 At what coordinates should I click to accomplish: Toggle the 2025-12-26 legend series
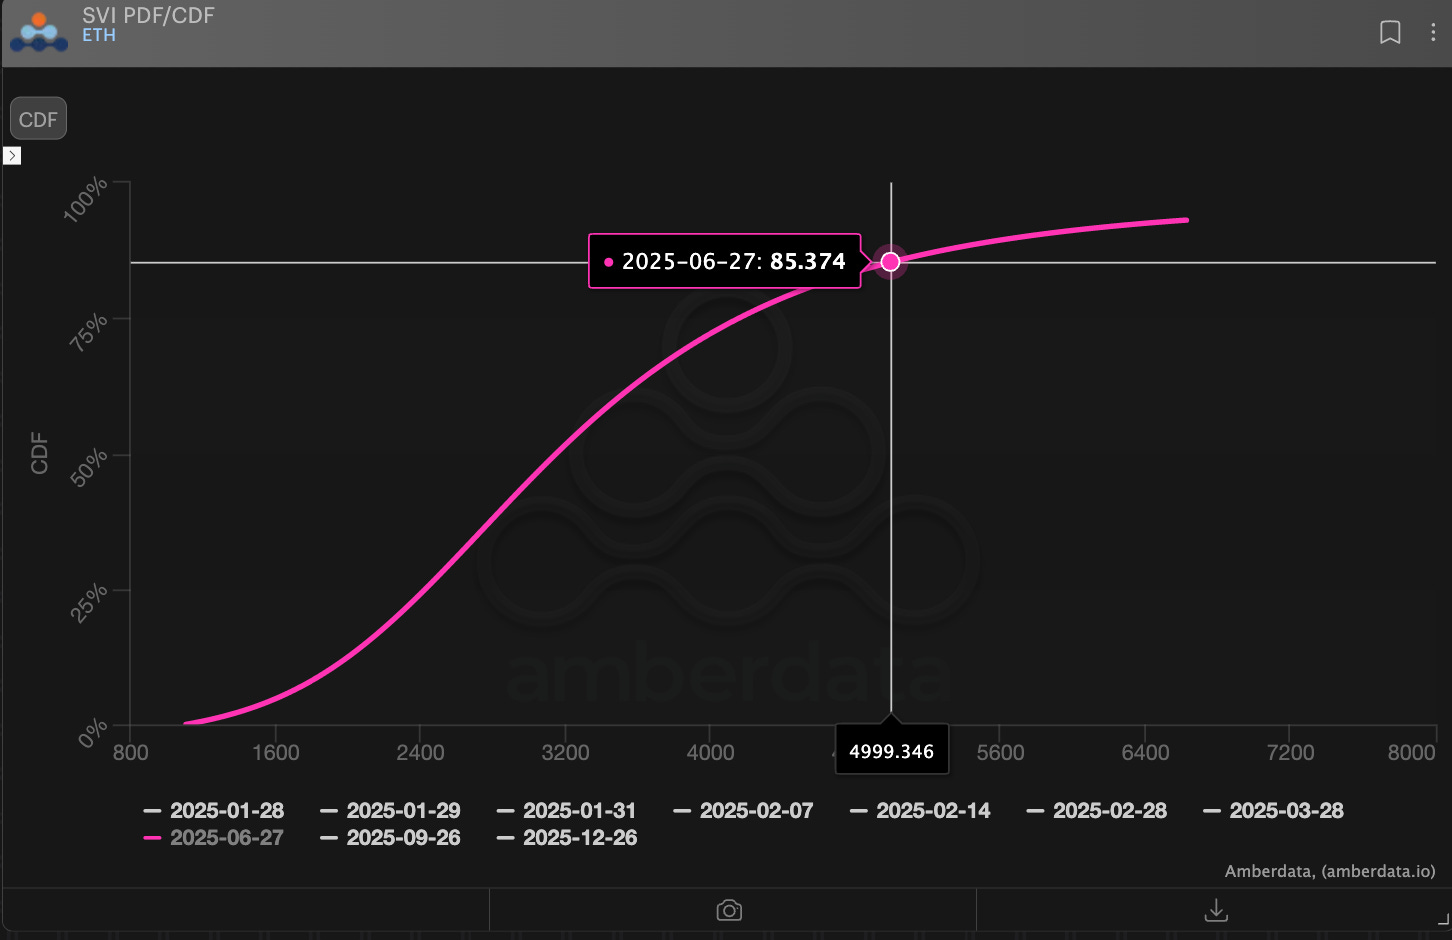(567, 837)
